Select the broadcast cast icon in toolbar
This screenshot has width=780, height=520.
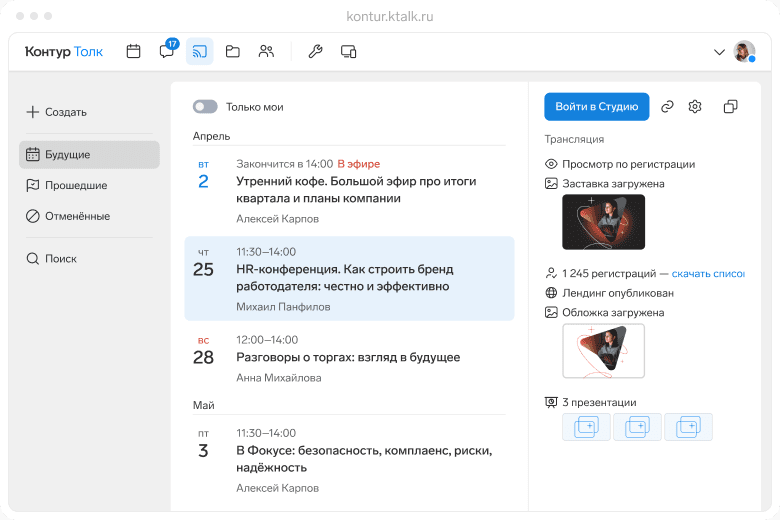click(199, 51)
